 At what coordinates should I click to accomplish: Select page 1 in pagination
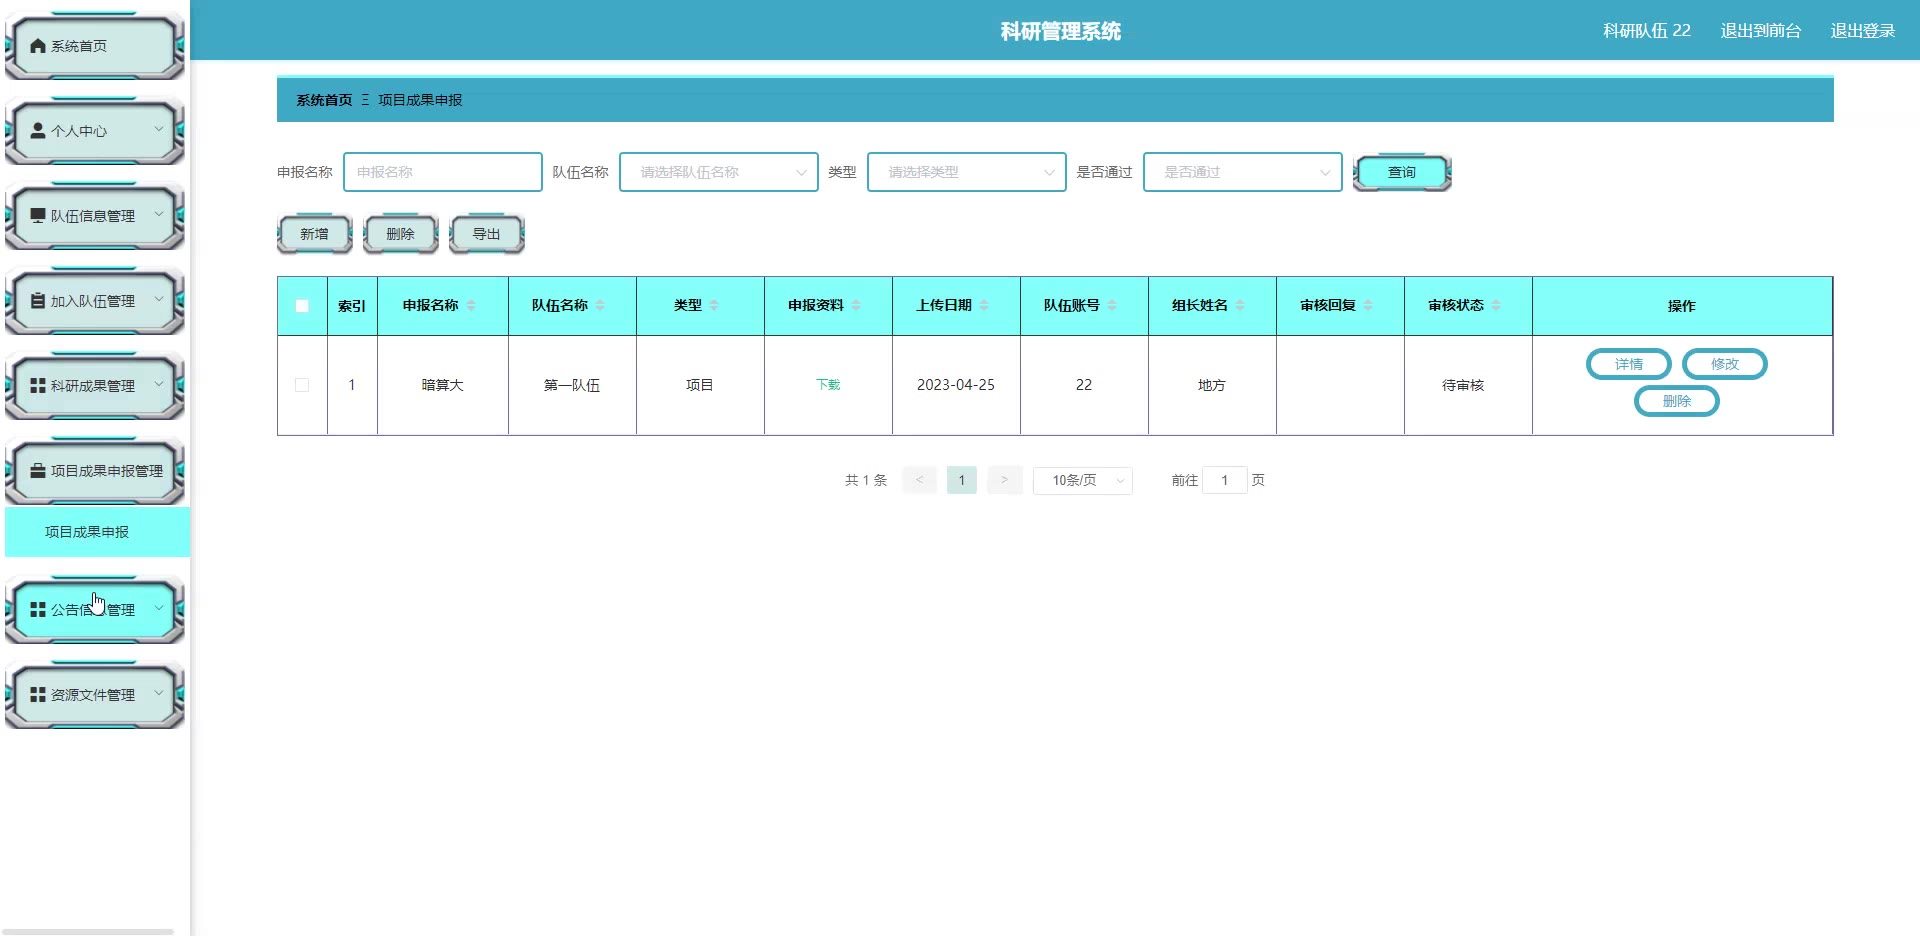(962, 481)
